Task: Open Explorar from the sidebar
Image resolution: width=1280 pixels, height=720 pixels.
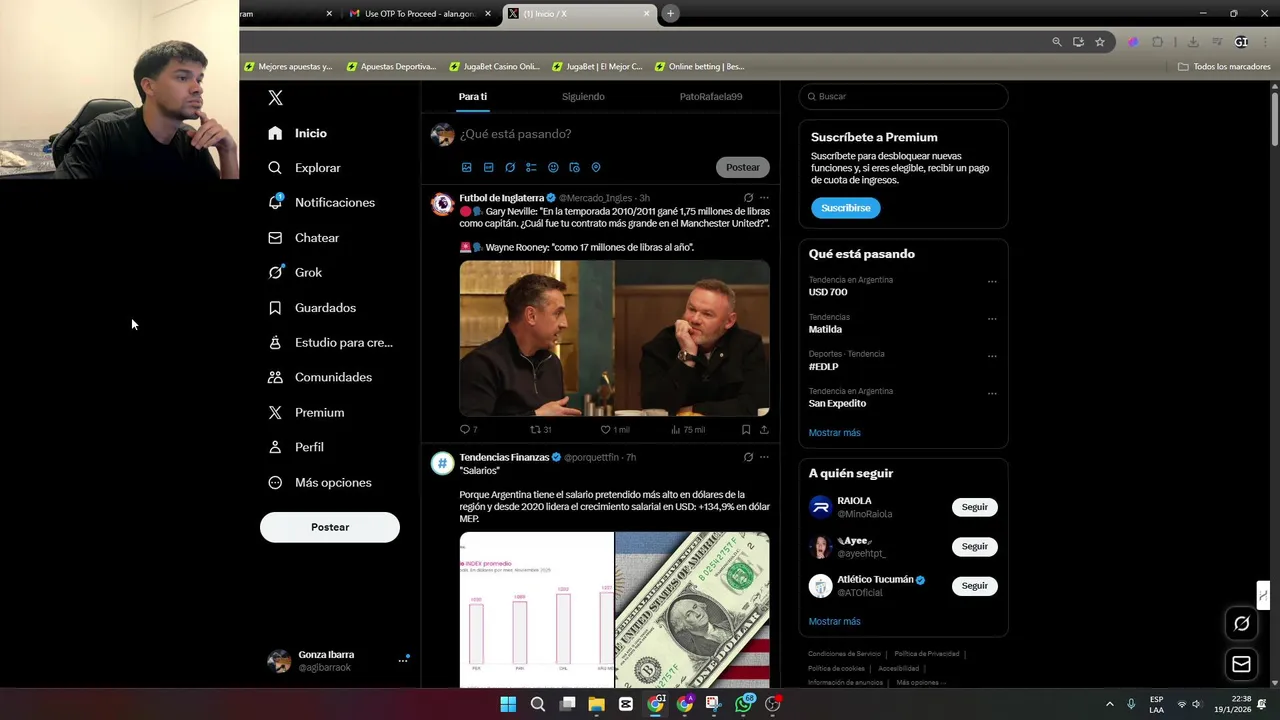Action: click(x=305, y=168)
